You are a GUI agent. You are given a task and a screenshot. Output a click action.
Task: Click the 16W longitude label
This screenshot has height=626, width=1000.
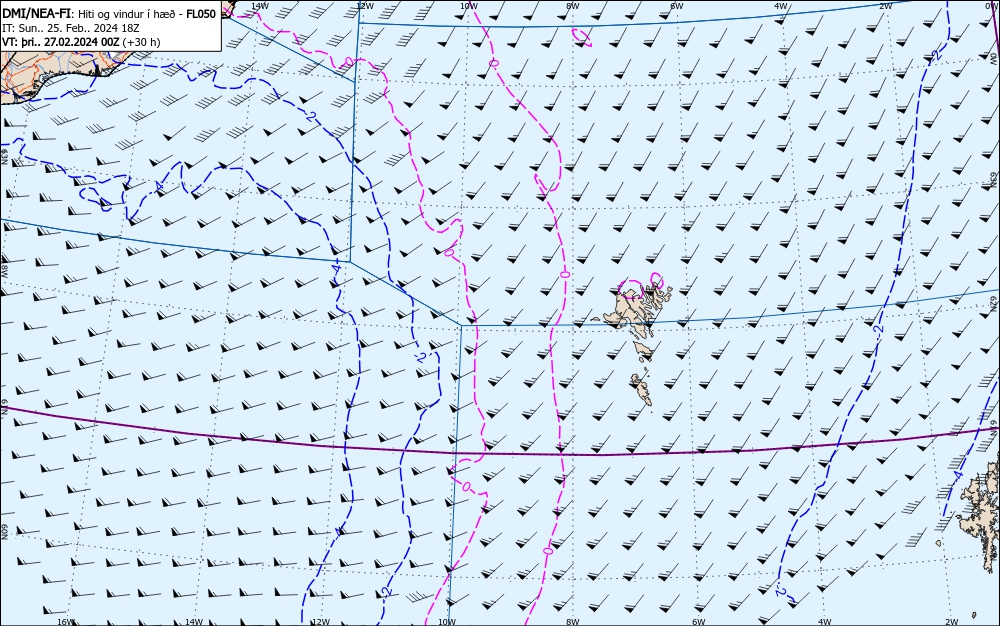coord(66,622)
